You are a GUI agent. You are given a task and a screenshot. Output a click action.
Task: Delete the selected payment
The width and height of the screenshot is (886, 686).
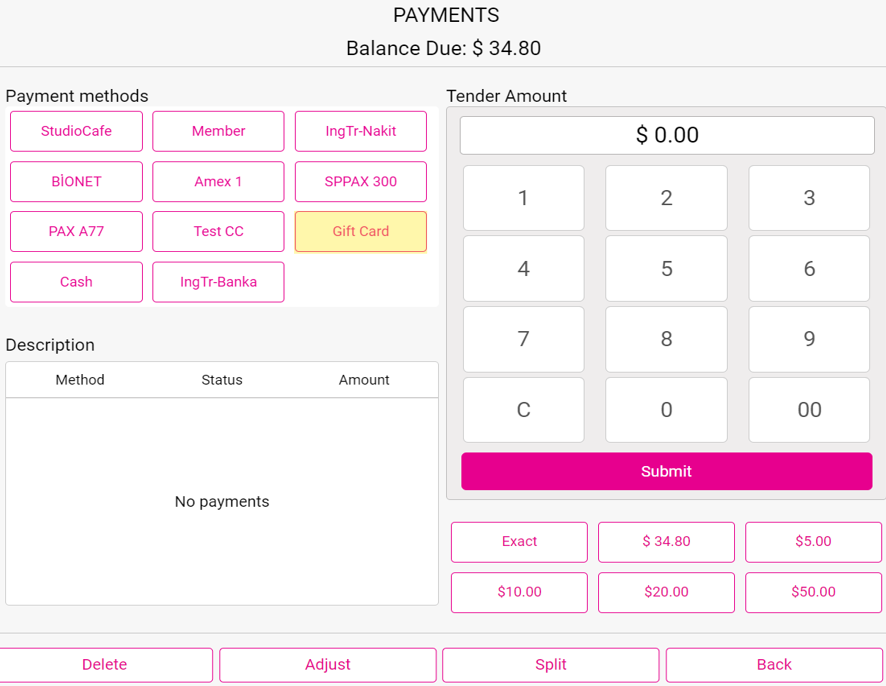(105, 665)
